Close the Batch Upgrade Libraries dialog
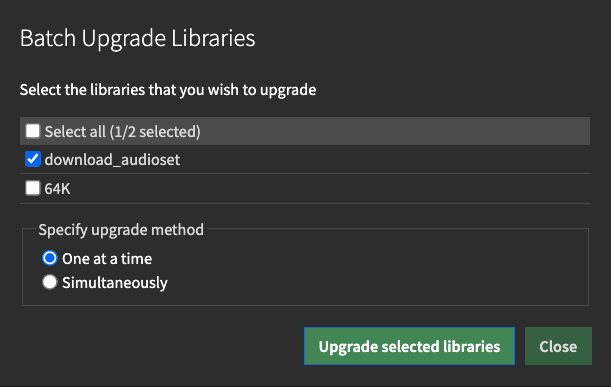The width and height of the screenshot is (611, 387). [x=558, y=346]
